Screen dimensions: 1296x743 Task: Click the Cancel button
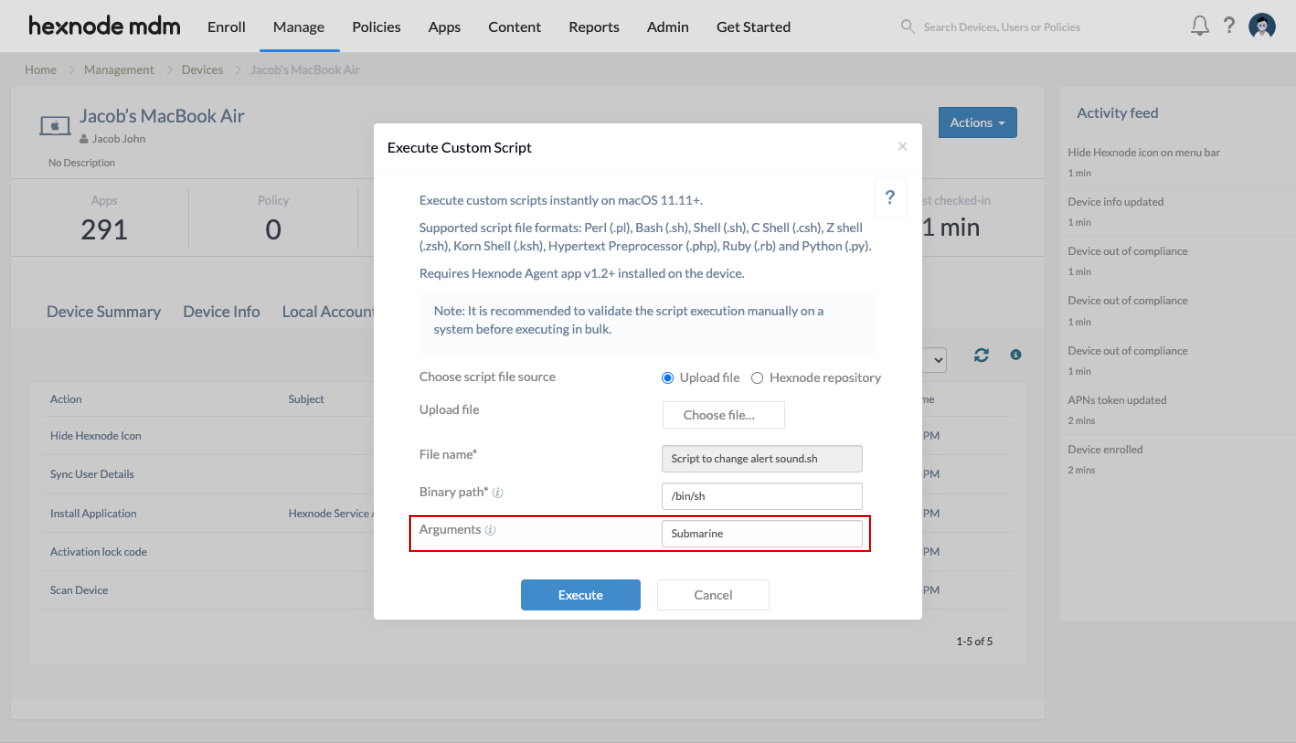[x=713, y=595]
